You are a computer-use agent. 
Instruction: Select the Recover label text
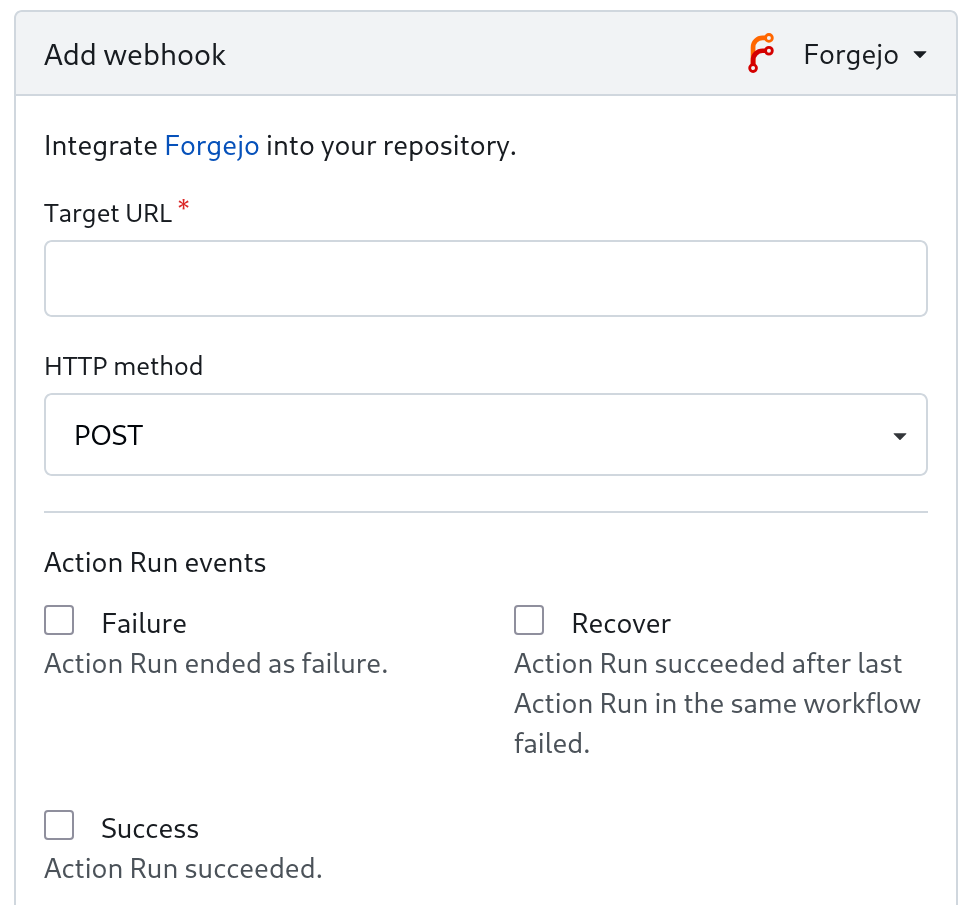pos(621,624)
